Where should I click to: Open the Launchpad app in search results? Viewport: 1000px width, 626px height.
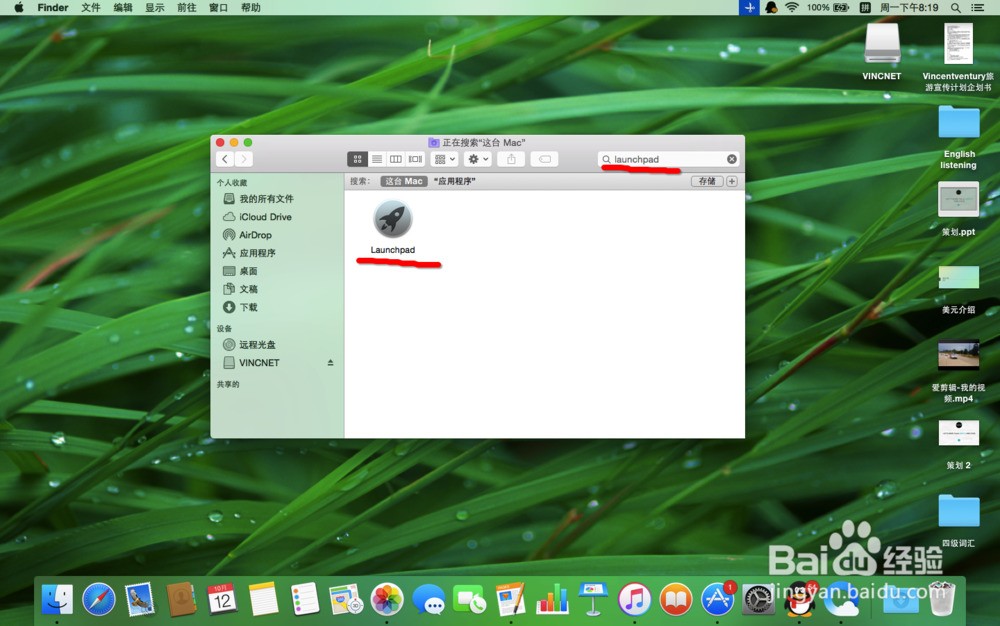coord(393,220)
